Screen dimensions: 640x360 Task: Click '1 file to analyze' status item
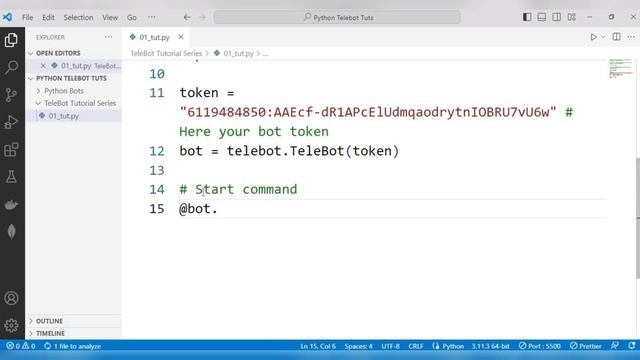click(73, 346)
